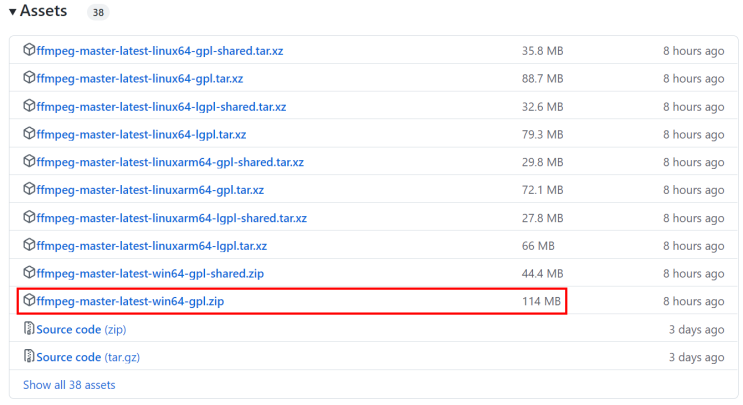Click package icon for win64-gpl.zip
Screen dimensions: 743x405
29,300
